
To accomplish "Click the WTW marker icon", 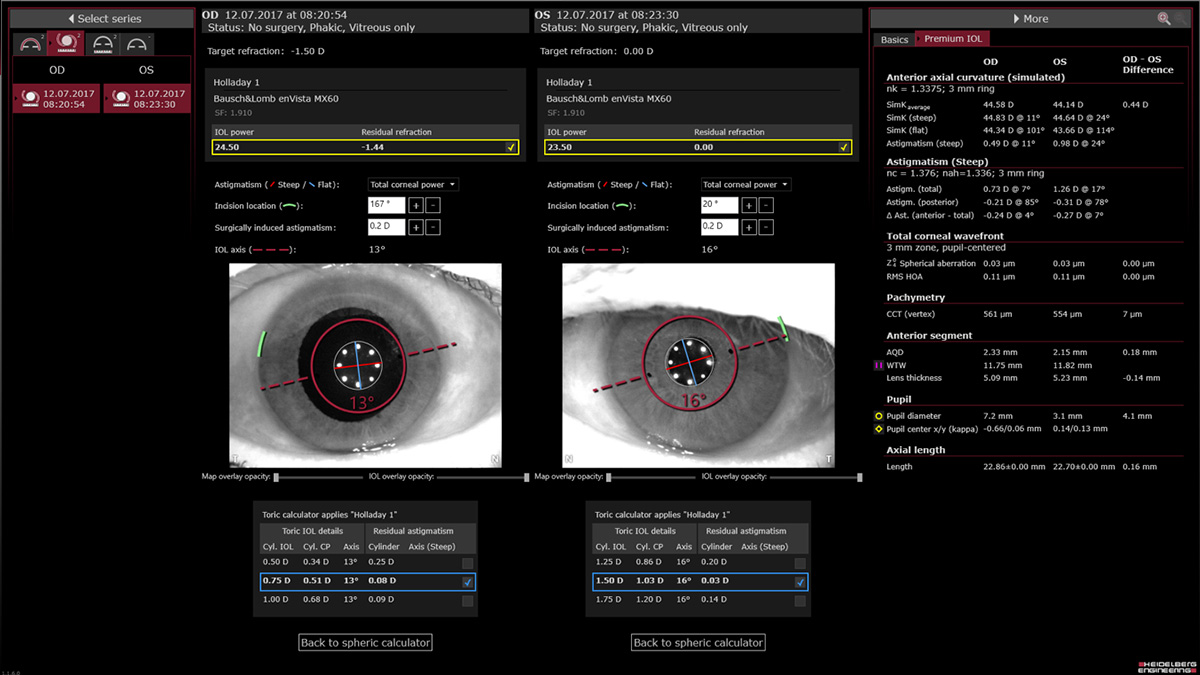I will 878,366.
